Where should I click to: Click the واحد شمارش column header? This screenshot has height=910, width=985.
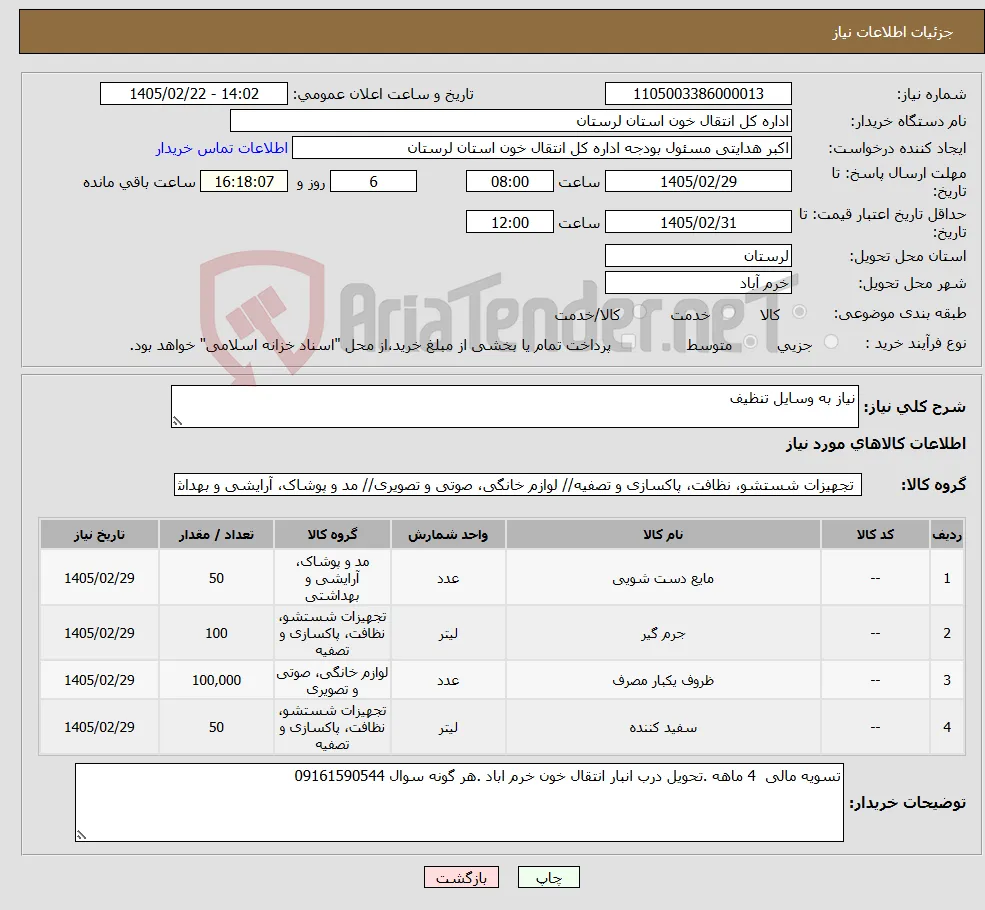point(448,534)
